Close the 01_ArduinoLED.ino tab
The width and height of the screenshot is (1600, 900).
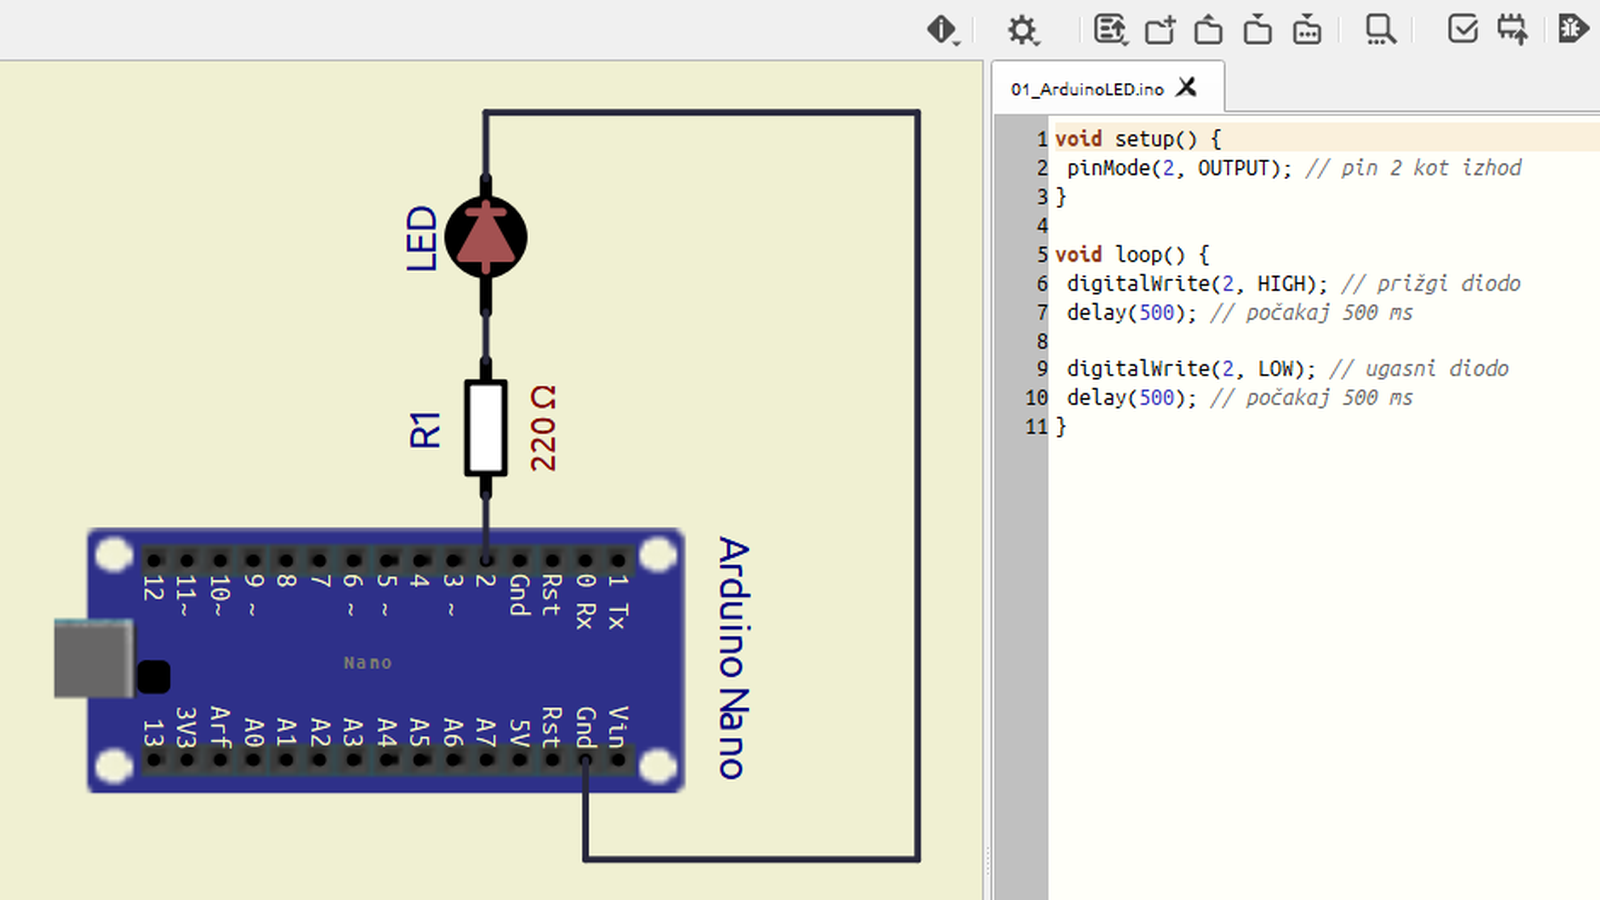click(1186, 88)
